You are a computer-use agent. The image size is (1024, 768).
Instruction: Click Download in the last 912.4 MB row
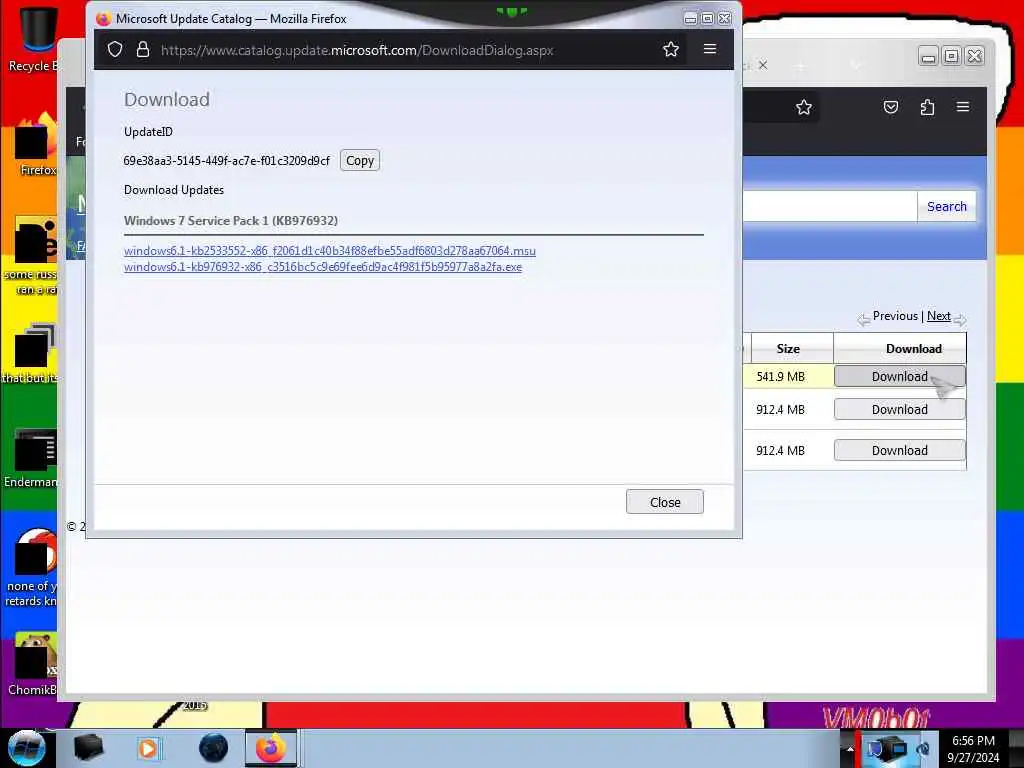coord(899,451)
